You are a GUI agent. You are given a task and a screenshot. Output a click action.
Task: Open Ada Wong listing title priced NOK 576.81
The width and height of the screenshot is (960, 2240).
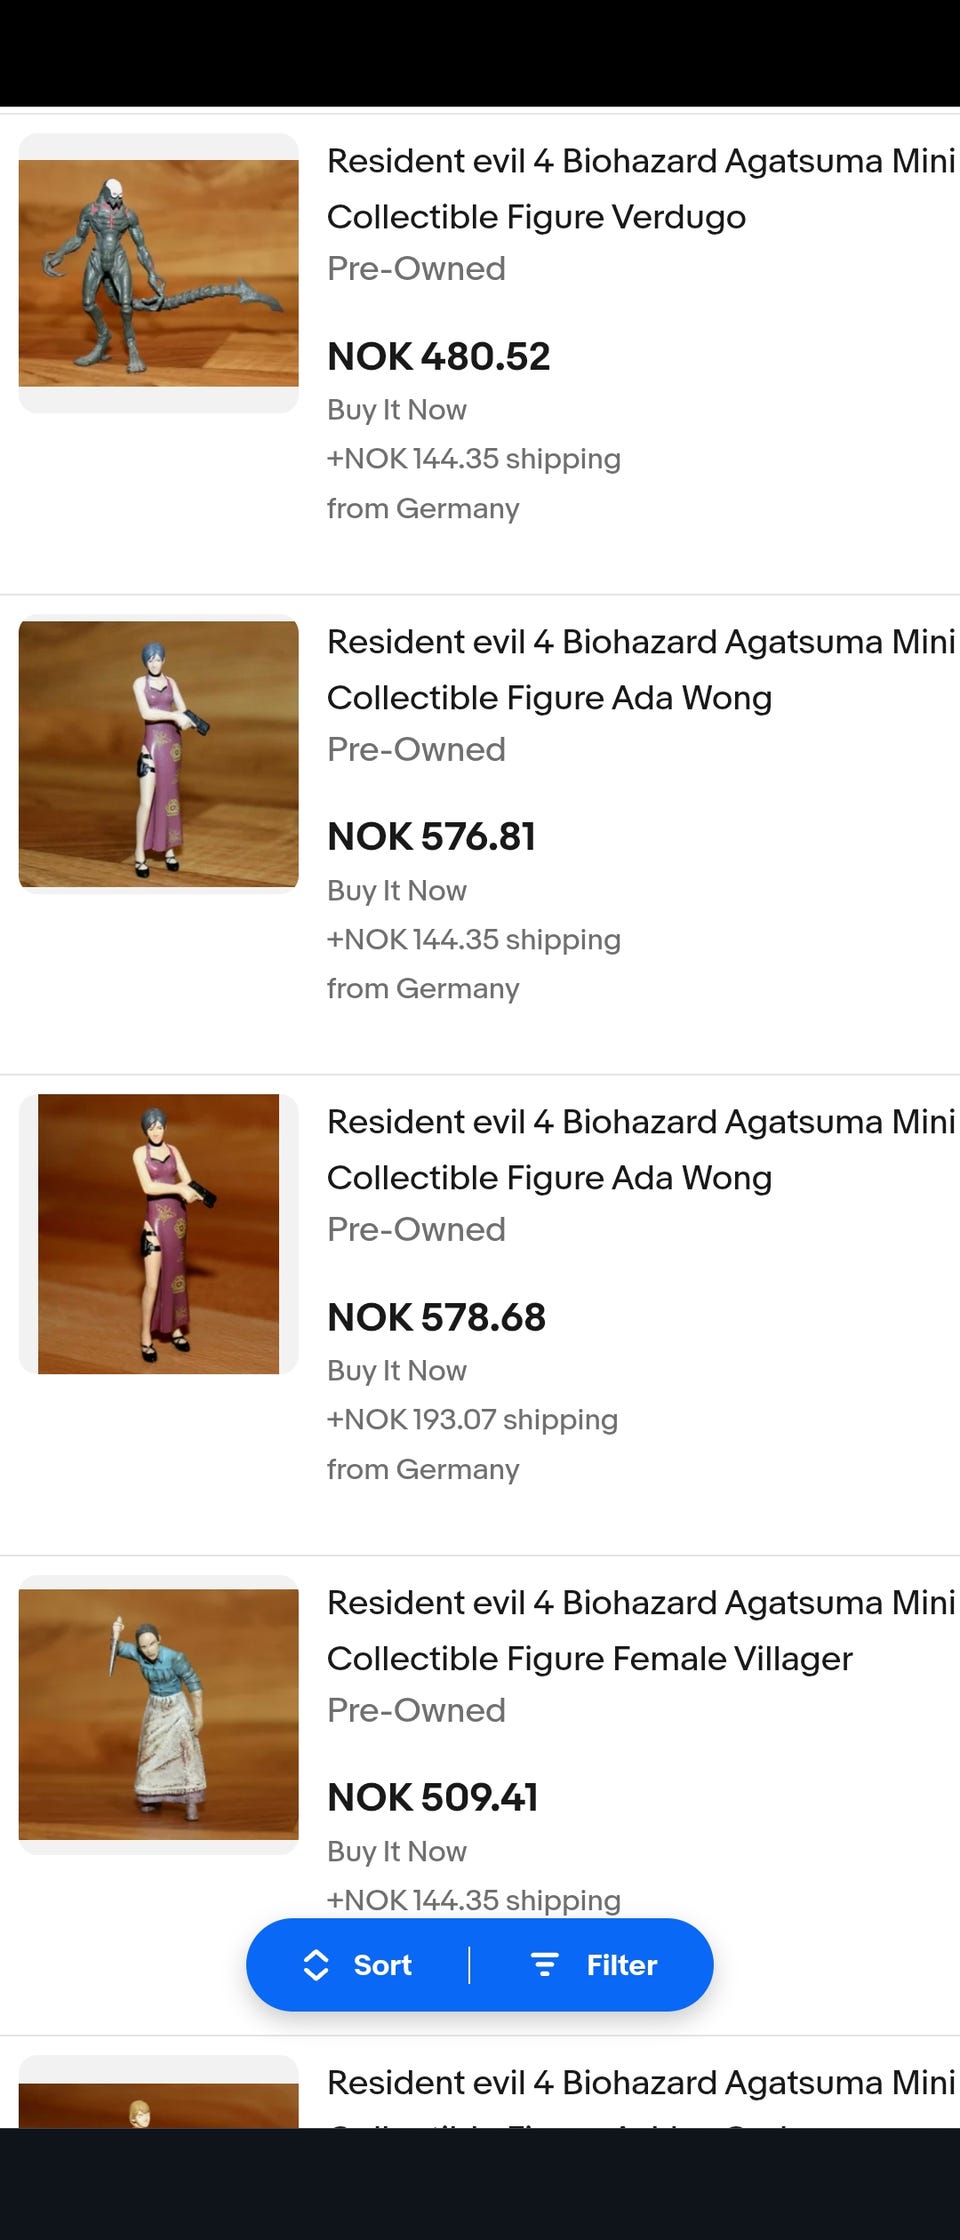point(640,670)
